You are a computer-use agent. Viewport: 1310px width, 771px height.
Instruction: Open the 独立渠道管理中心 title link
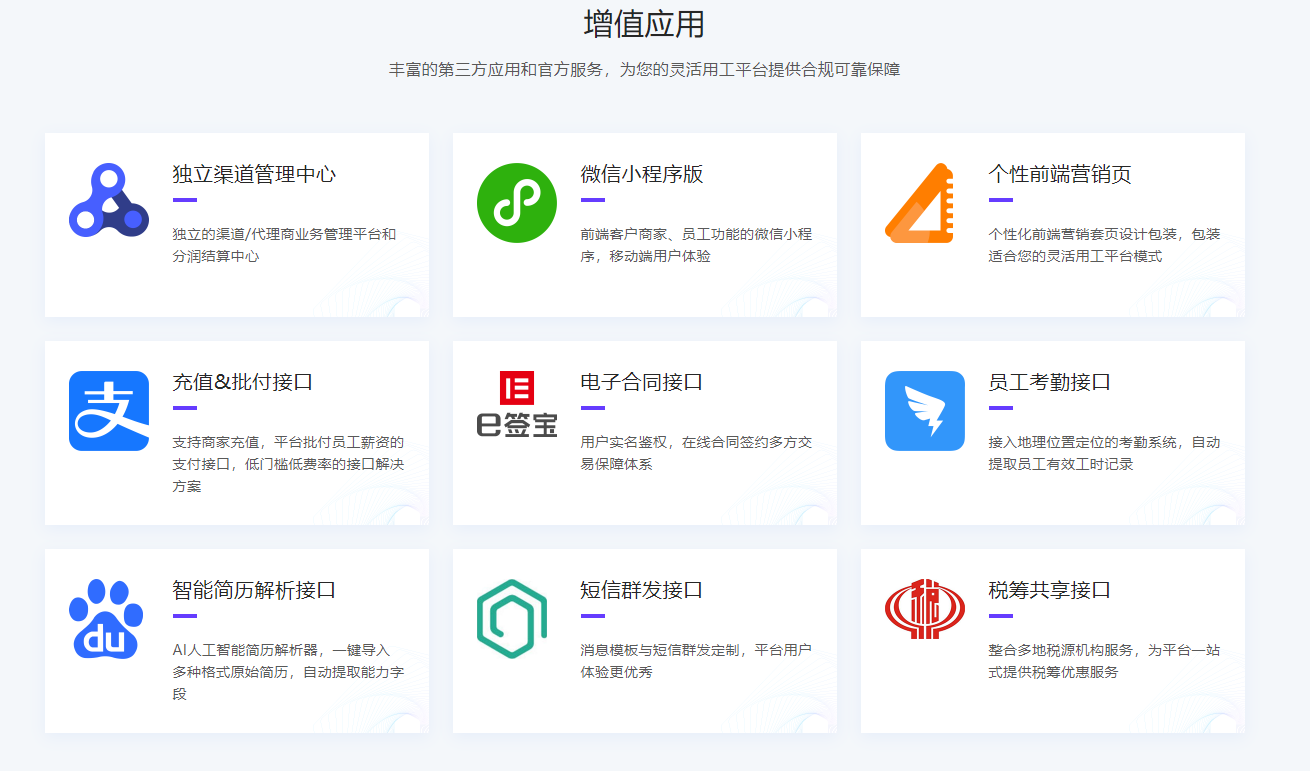[x=254, y=174]
